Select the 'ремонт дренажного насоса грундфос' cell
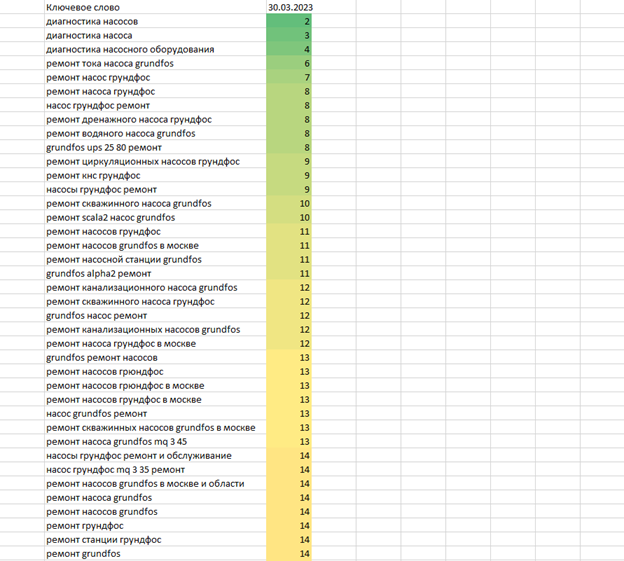Viewport: 624px width, 561px height. pyautogui.click(x=155, y=119)
